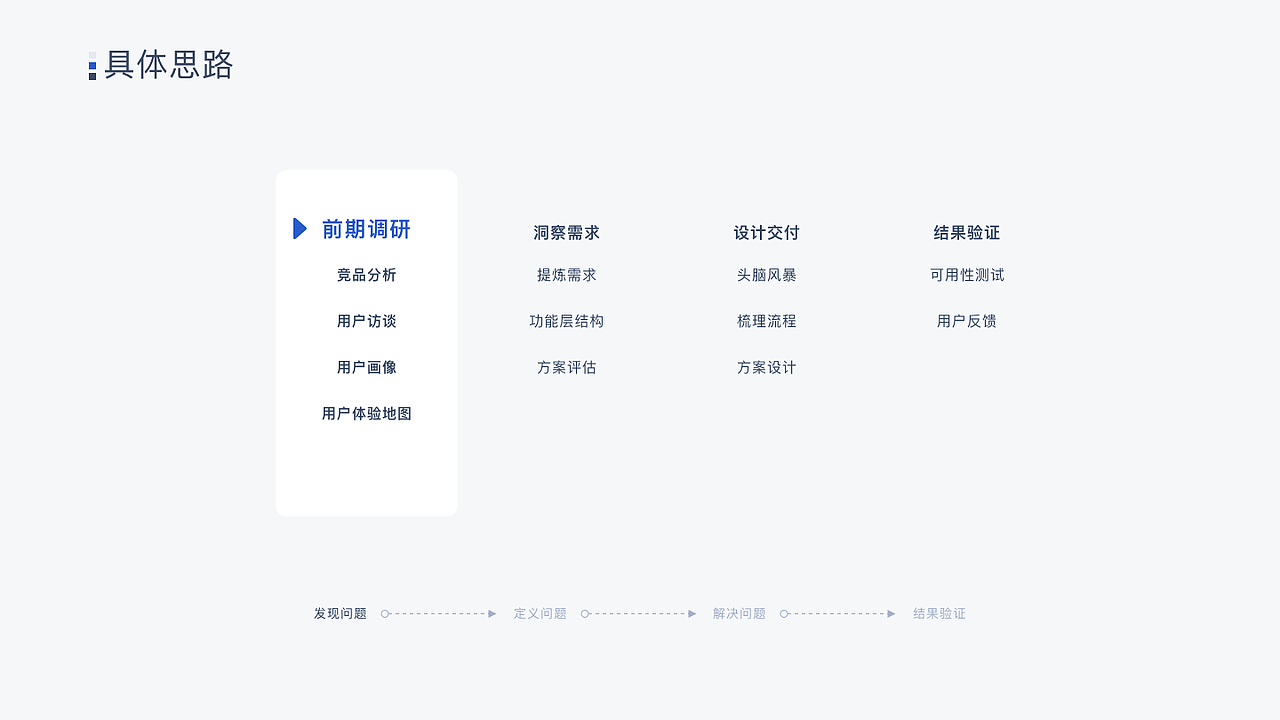Open the 定义问题 step in the bottom flow
The width and height of the screenshot is (1280, 720).
coord(539,613)
